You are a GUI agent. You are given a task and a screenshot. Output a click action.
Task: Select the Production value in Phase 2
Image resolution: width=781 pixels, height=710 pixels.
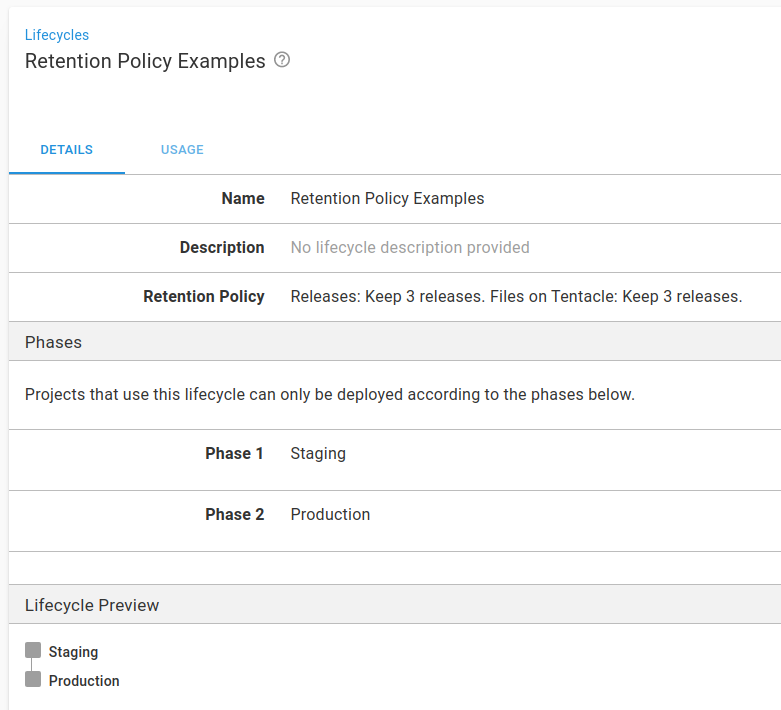[x=330, y=514]
